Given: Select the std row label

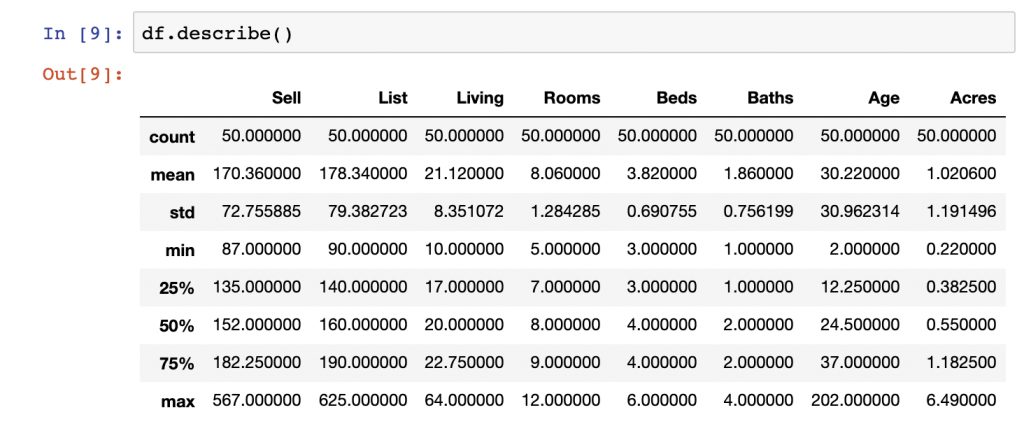Looking at the screenshot, I should coord(183,213).
